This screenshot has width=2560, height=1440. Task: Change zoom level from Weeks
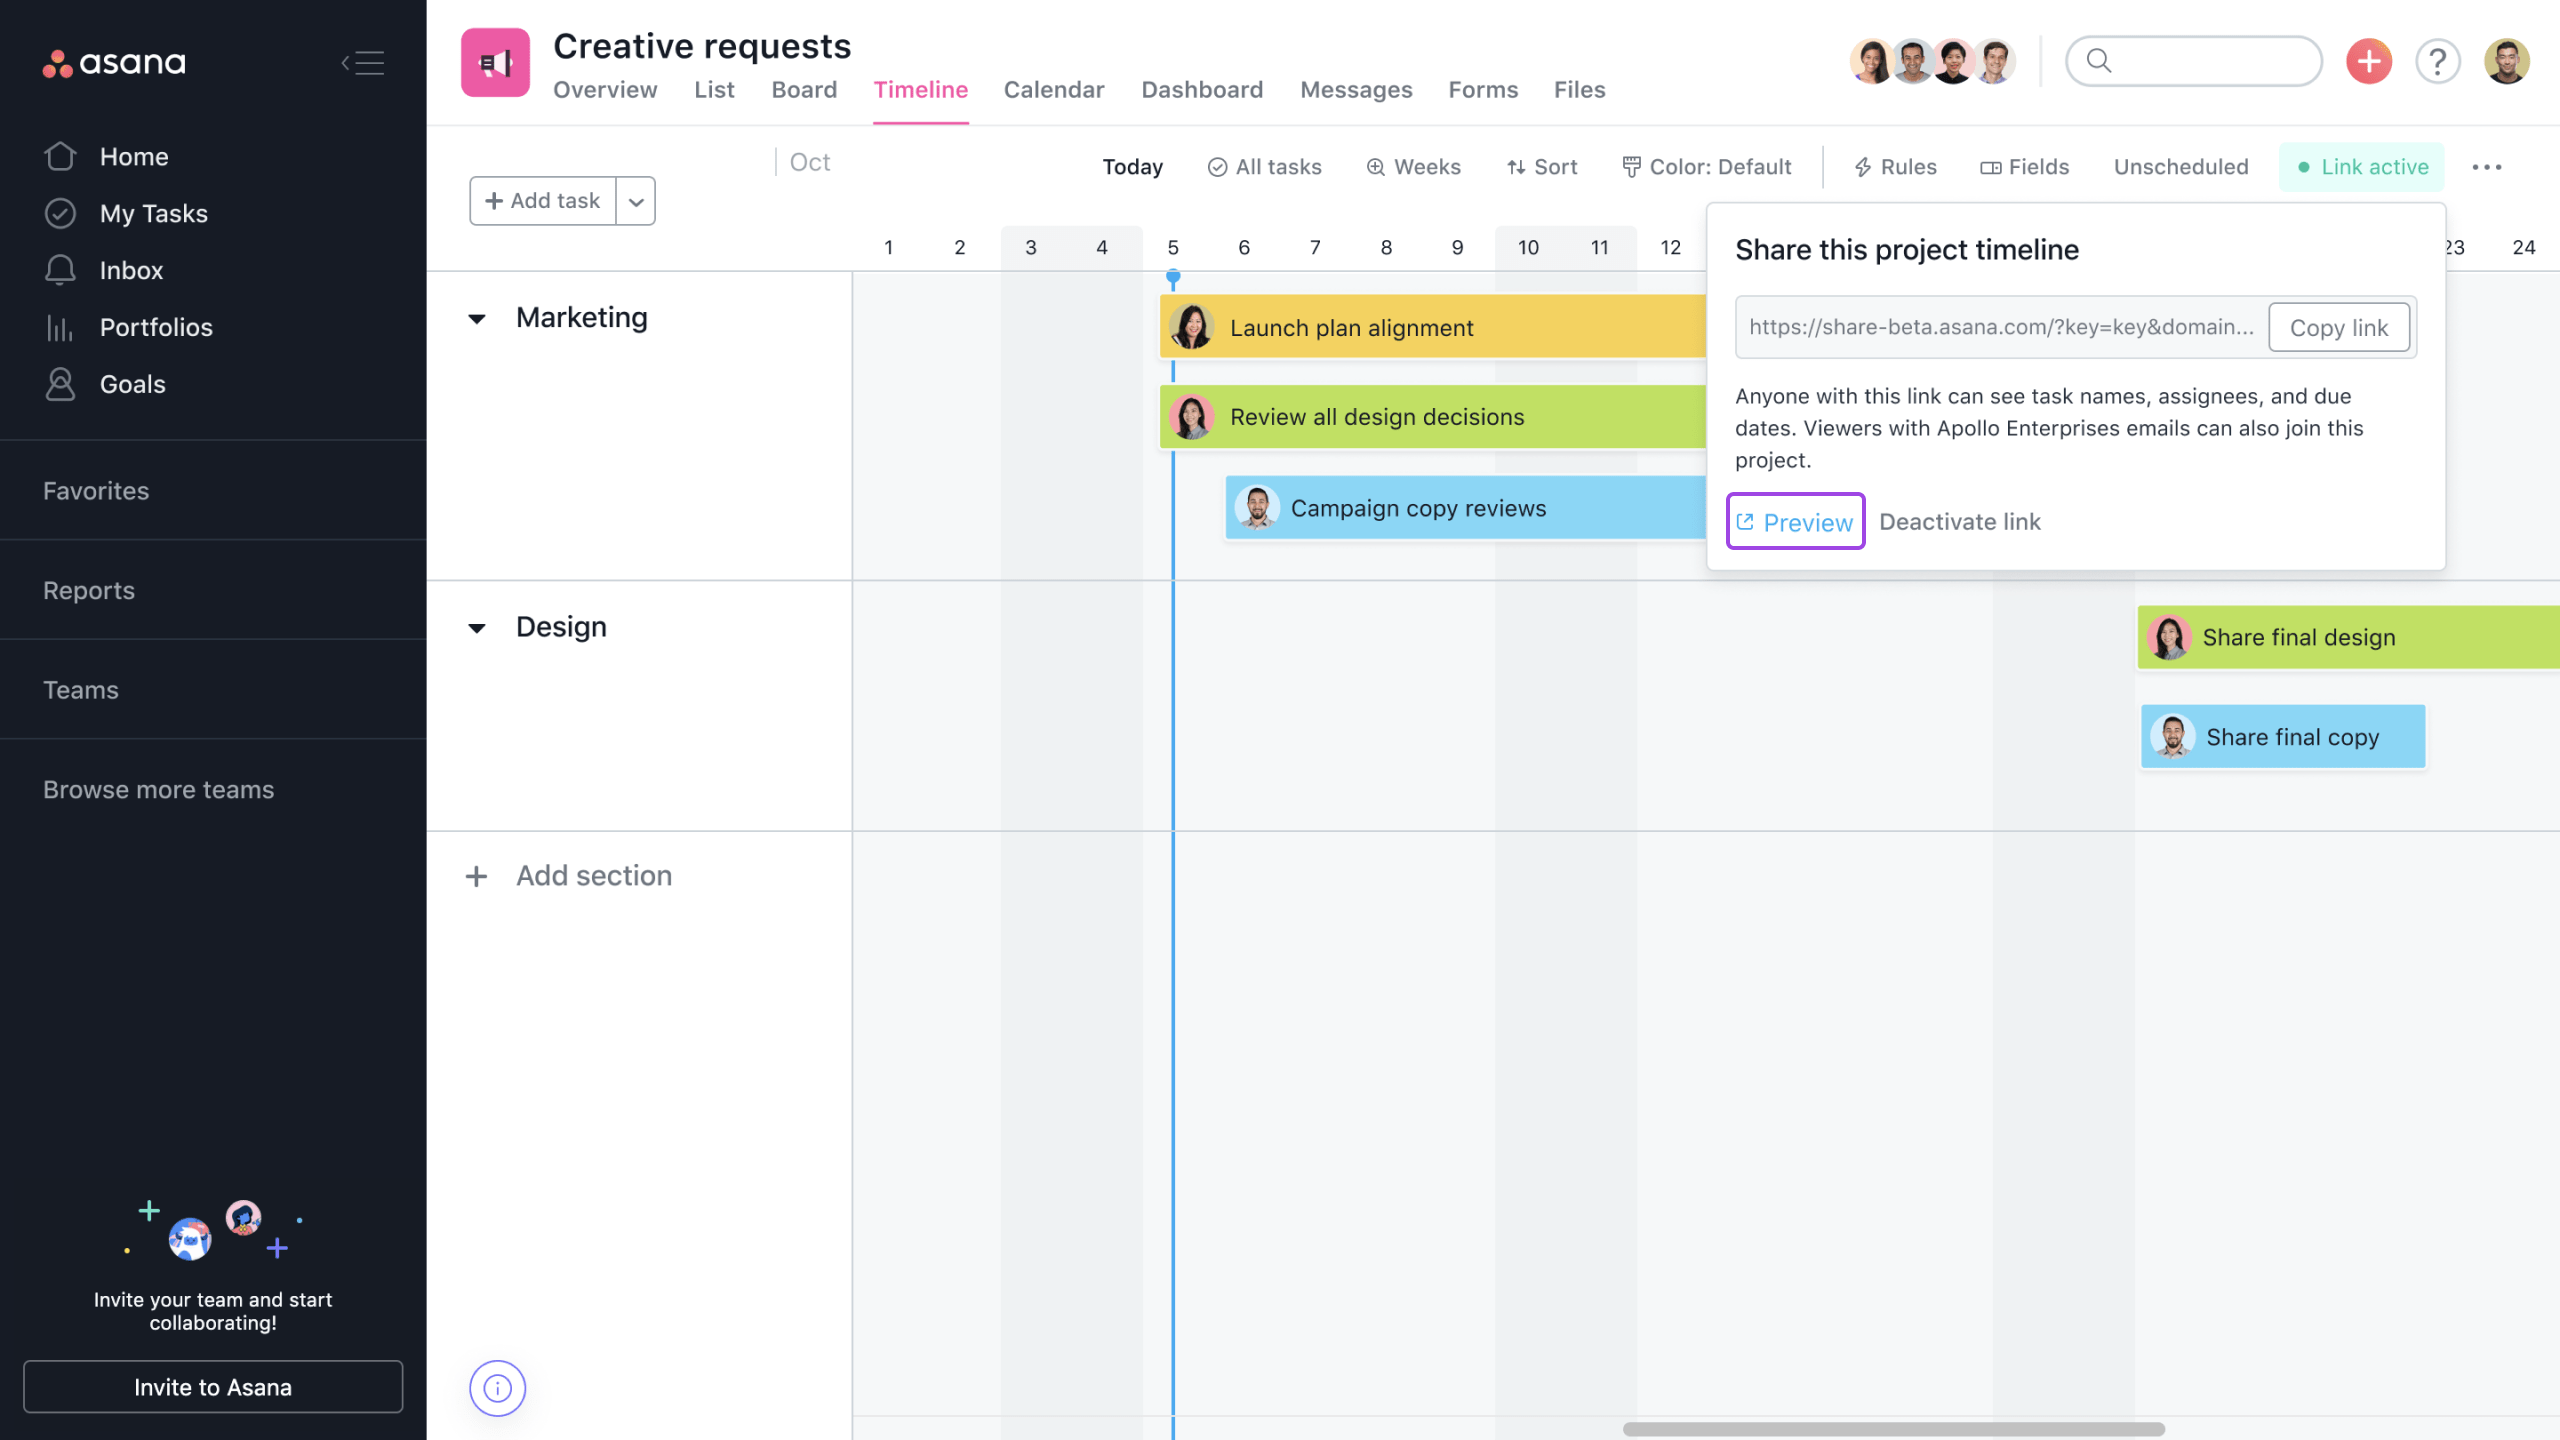[x=1414, y=167]
